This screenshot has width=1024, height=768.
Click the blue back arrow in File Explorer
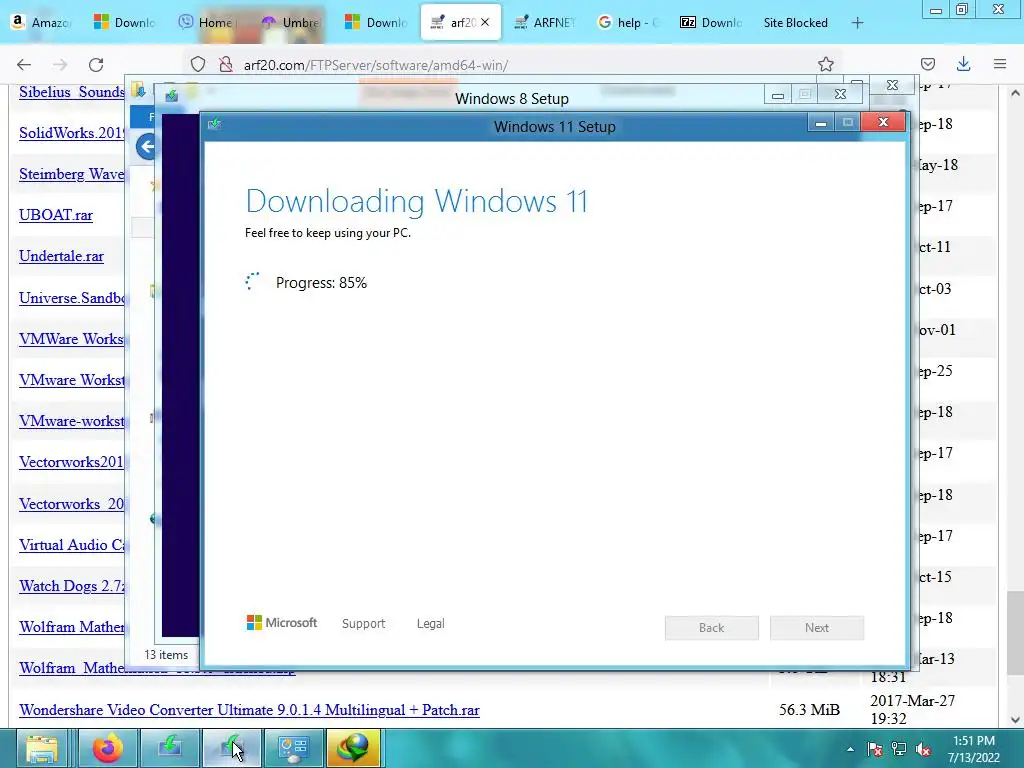click(146, 146)
